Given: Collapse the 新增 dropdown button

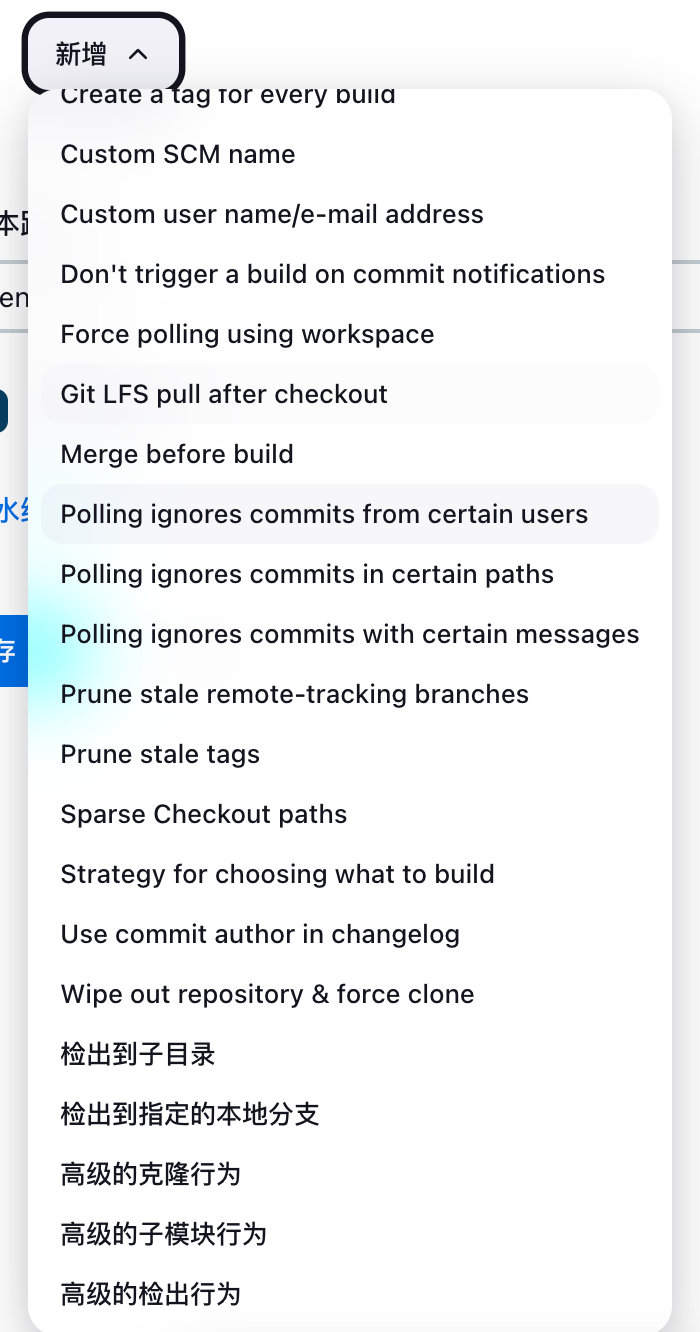Looking at the screenshot, I should 102,54.
